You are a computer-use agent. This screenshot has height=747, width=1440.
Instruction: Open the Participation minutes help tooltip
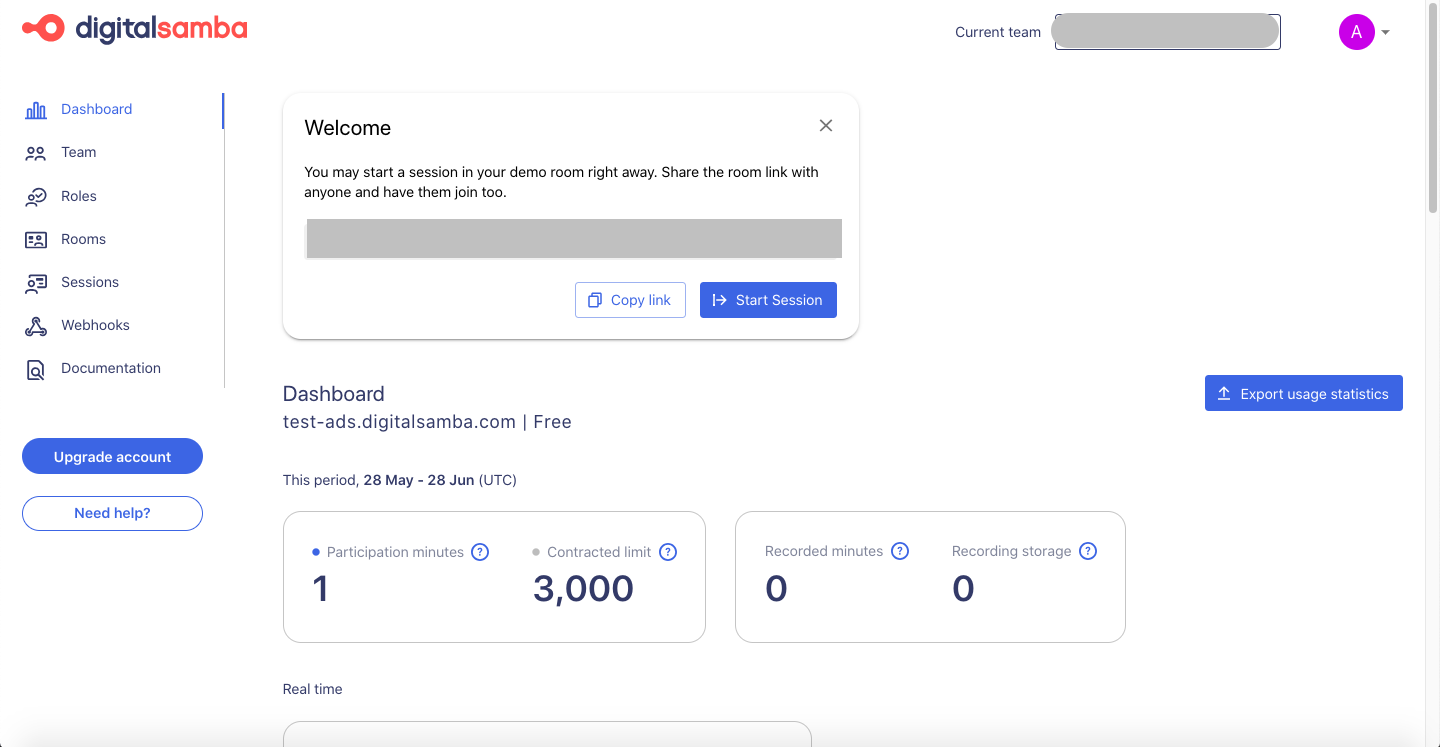(480, 551)
